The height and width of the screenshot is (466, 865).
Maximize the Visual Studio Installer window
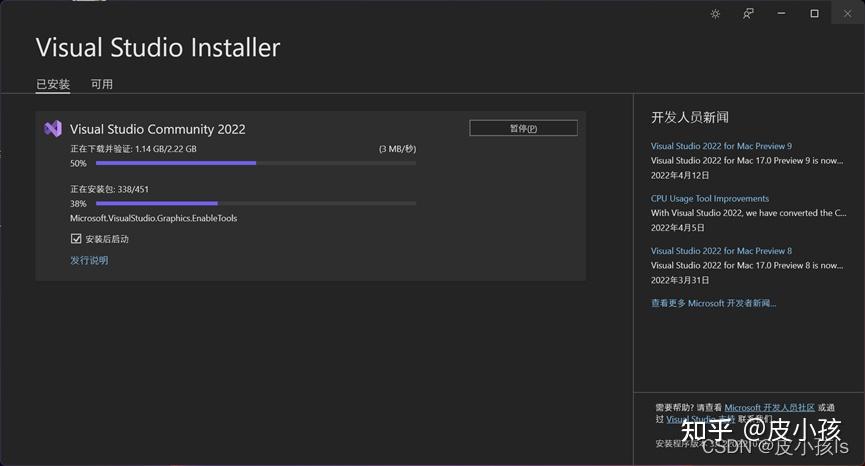(814, 14)
